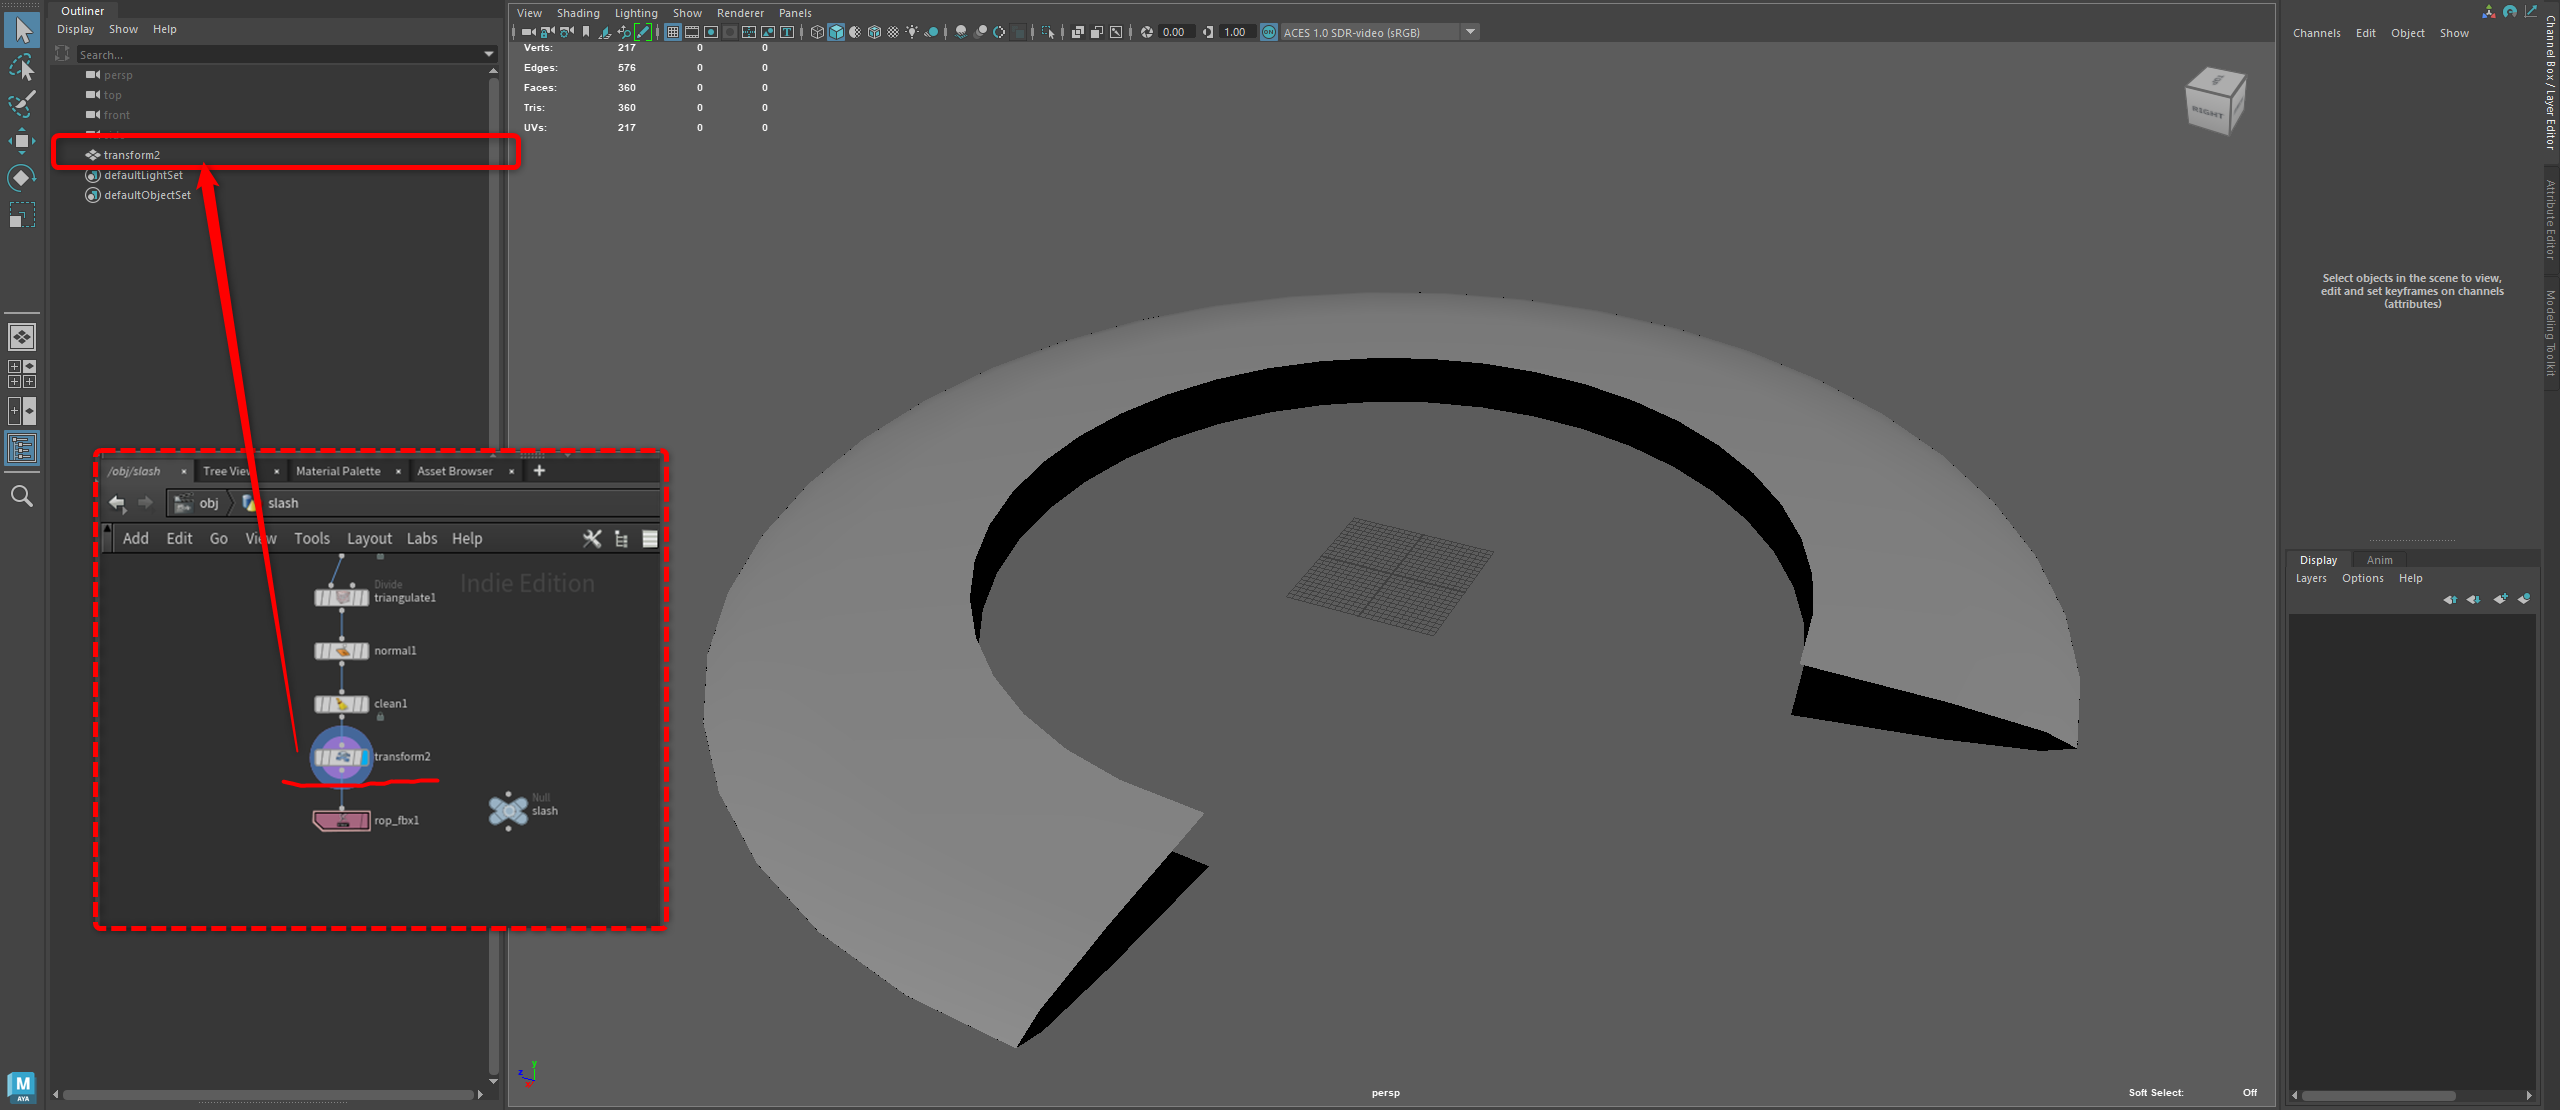Image resolution: width=2560 pixels, height=1110 pixels.
Task: Open the Outliner search filter dropdown
Action: [488, 54]
